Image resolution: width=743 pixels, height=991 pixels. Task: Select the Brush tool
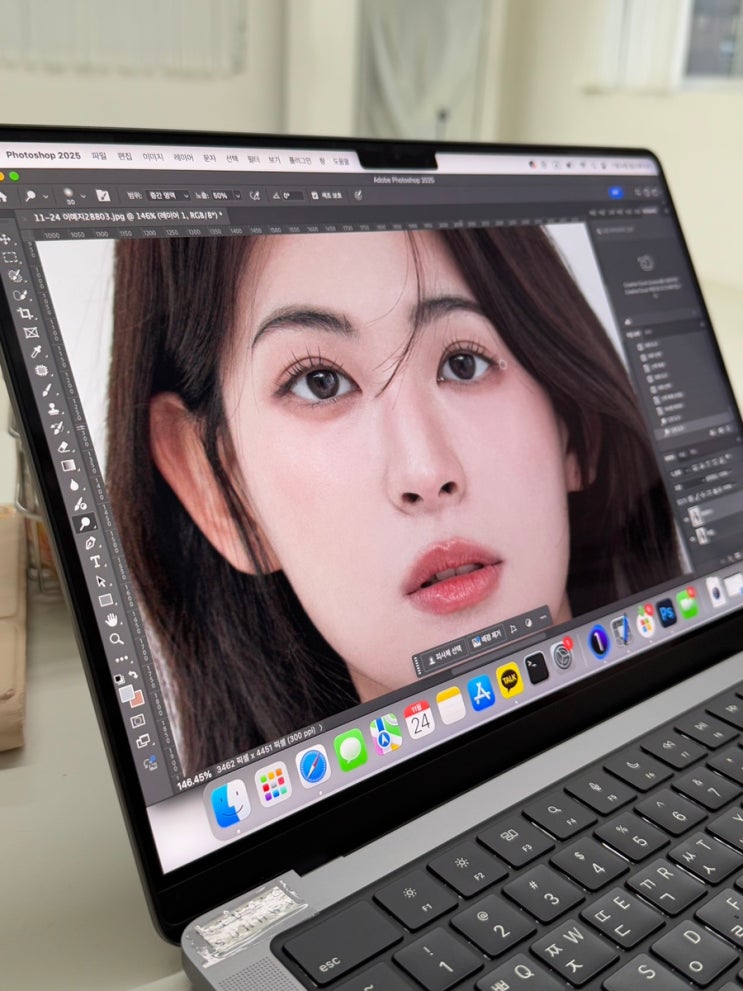point(47,390)
